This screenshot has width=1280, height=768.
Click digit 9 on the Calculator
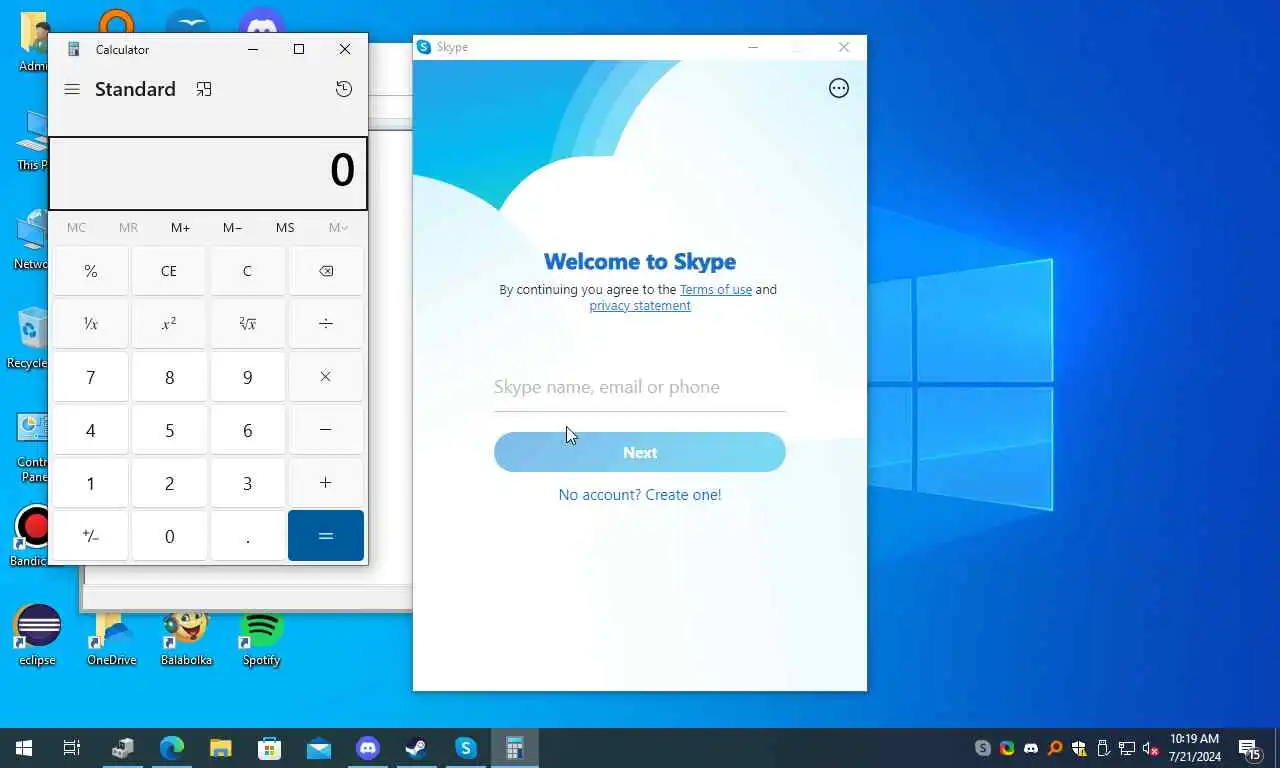248,377
